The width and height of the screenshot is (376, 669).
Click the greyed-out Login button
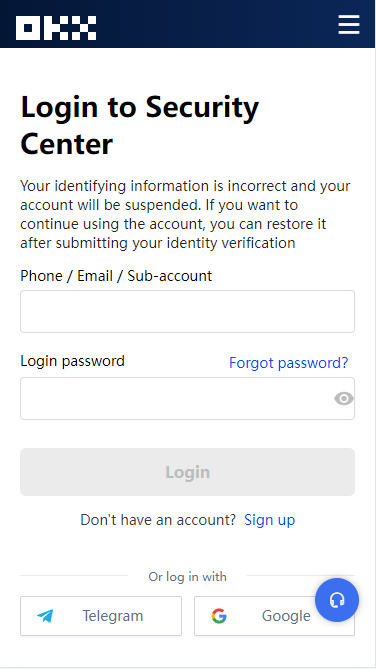coord(187,472)
